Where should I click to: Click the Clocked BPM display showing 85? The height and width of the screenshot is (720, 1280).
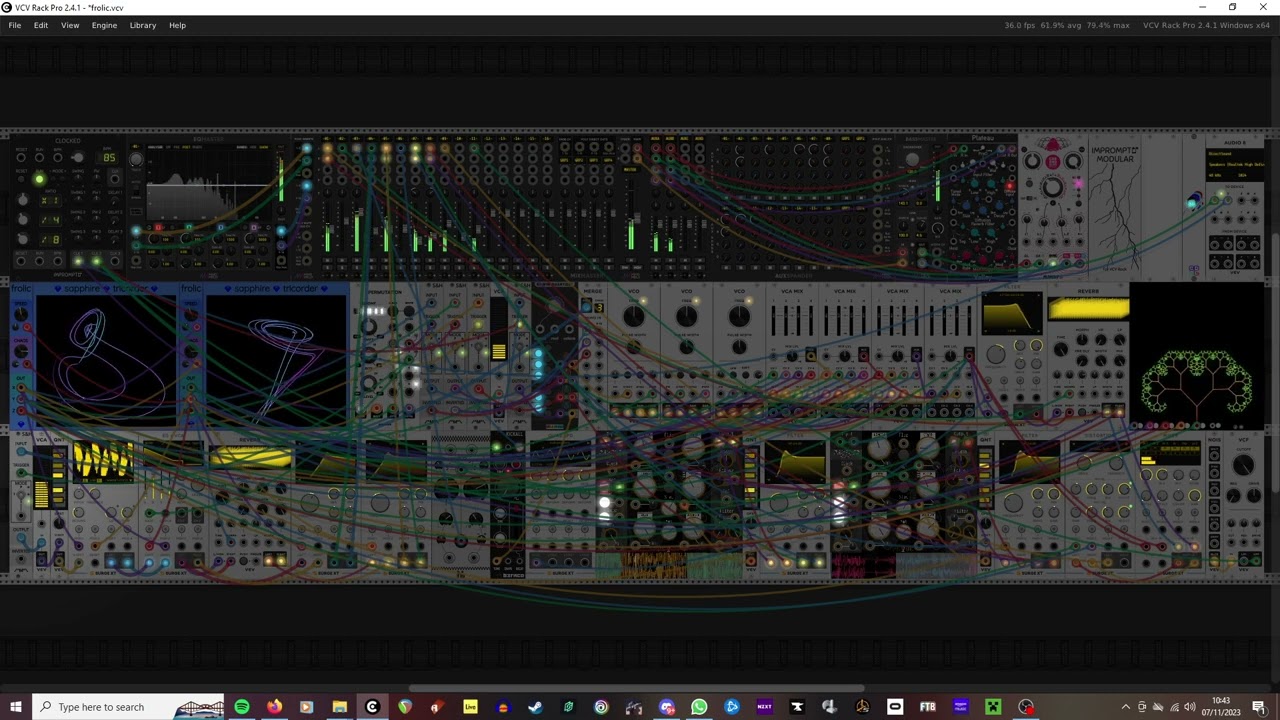click(108, 157)
